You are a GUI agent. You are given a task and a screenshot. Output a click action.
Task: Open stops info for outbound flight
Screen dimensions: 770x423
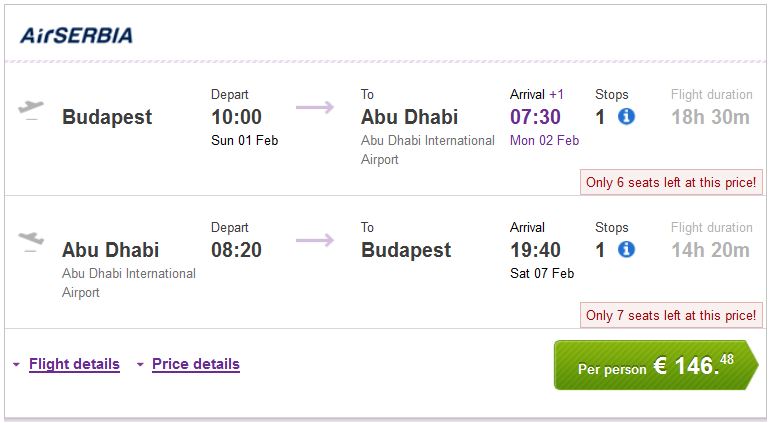coord(627,117)
